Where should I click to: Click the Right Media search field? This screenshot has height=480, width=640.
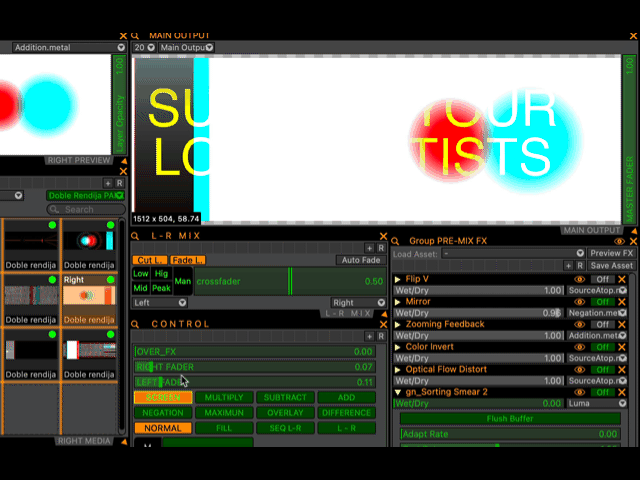coord(86,209)
